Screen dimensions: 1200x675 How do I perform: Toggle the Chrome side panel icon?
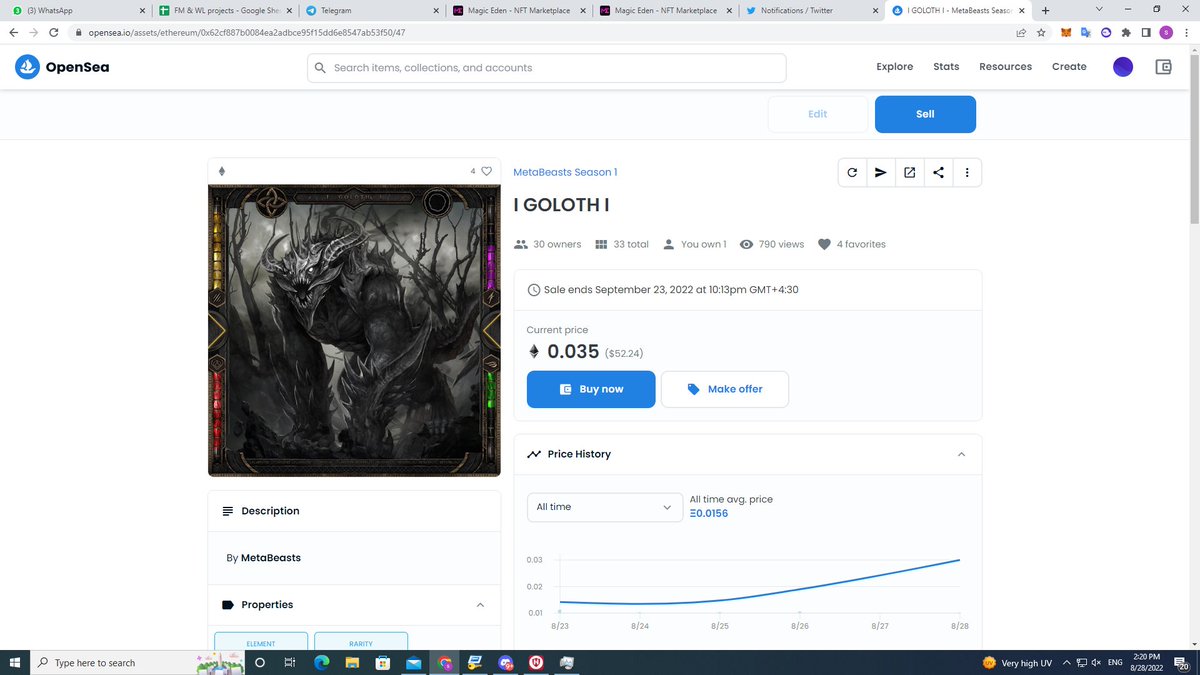[1146, 32]
